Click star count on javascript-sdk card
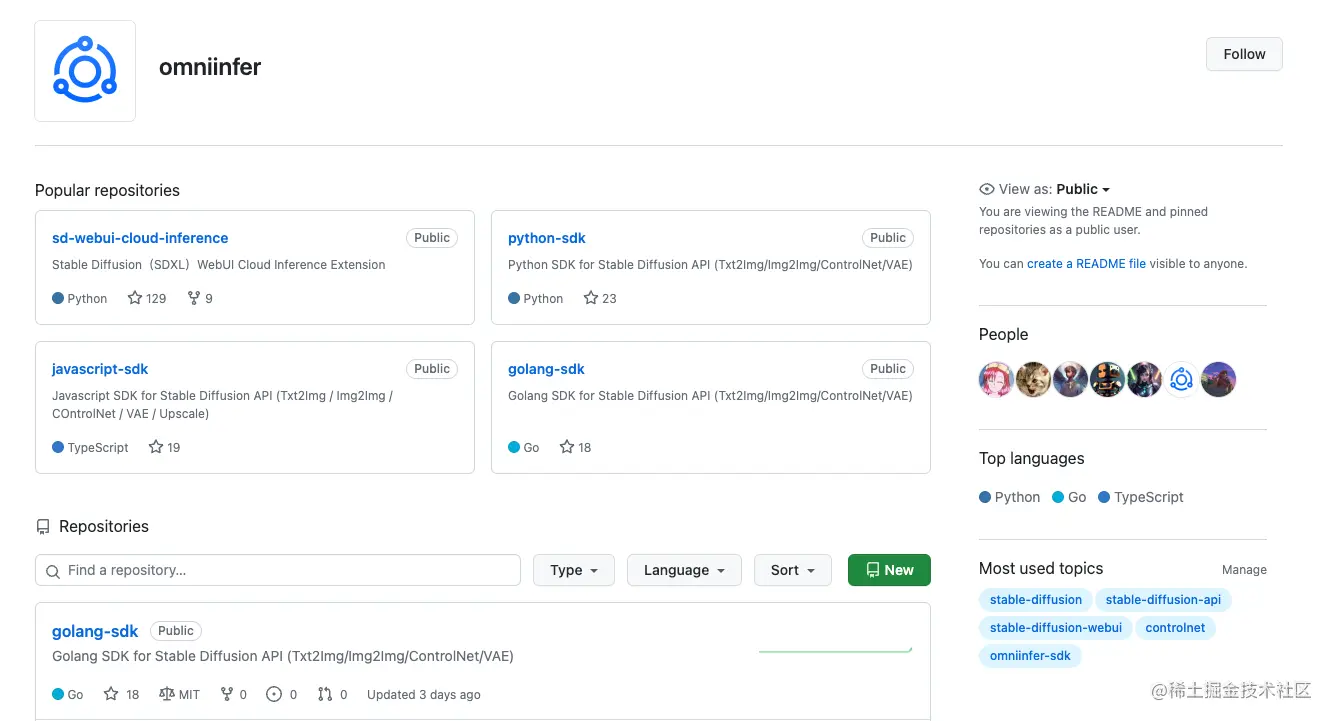The height and width of the screenshot is (721, 1332). (164, 447)
